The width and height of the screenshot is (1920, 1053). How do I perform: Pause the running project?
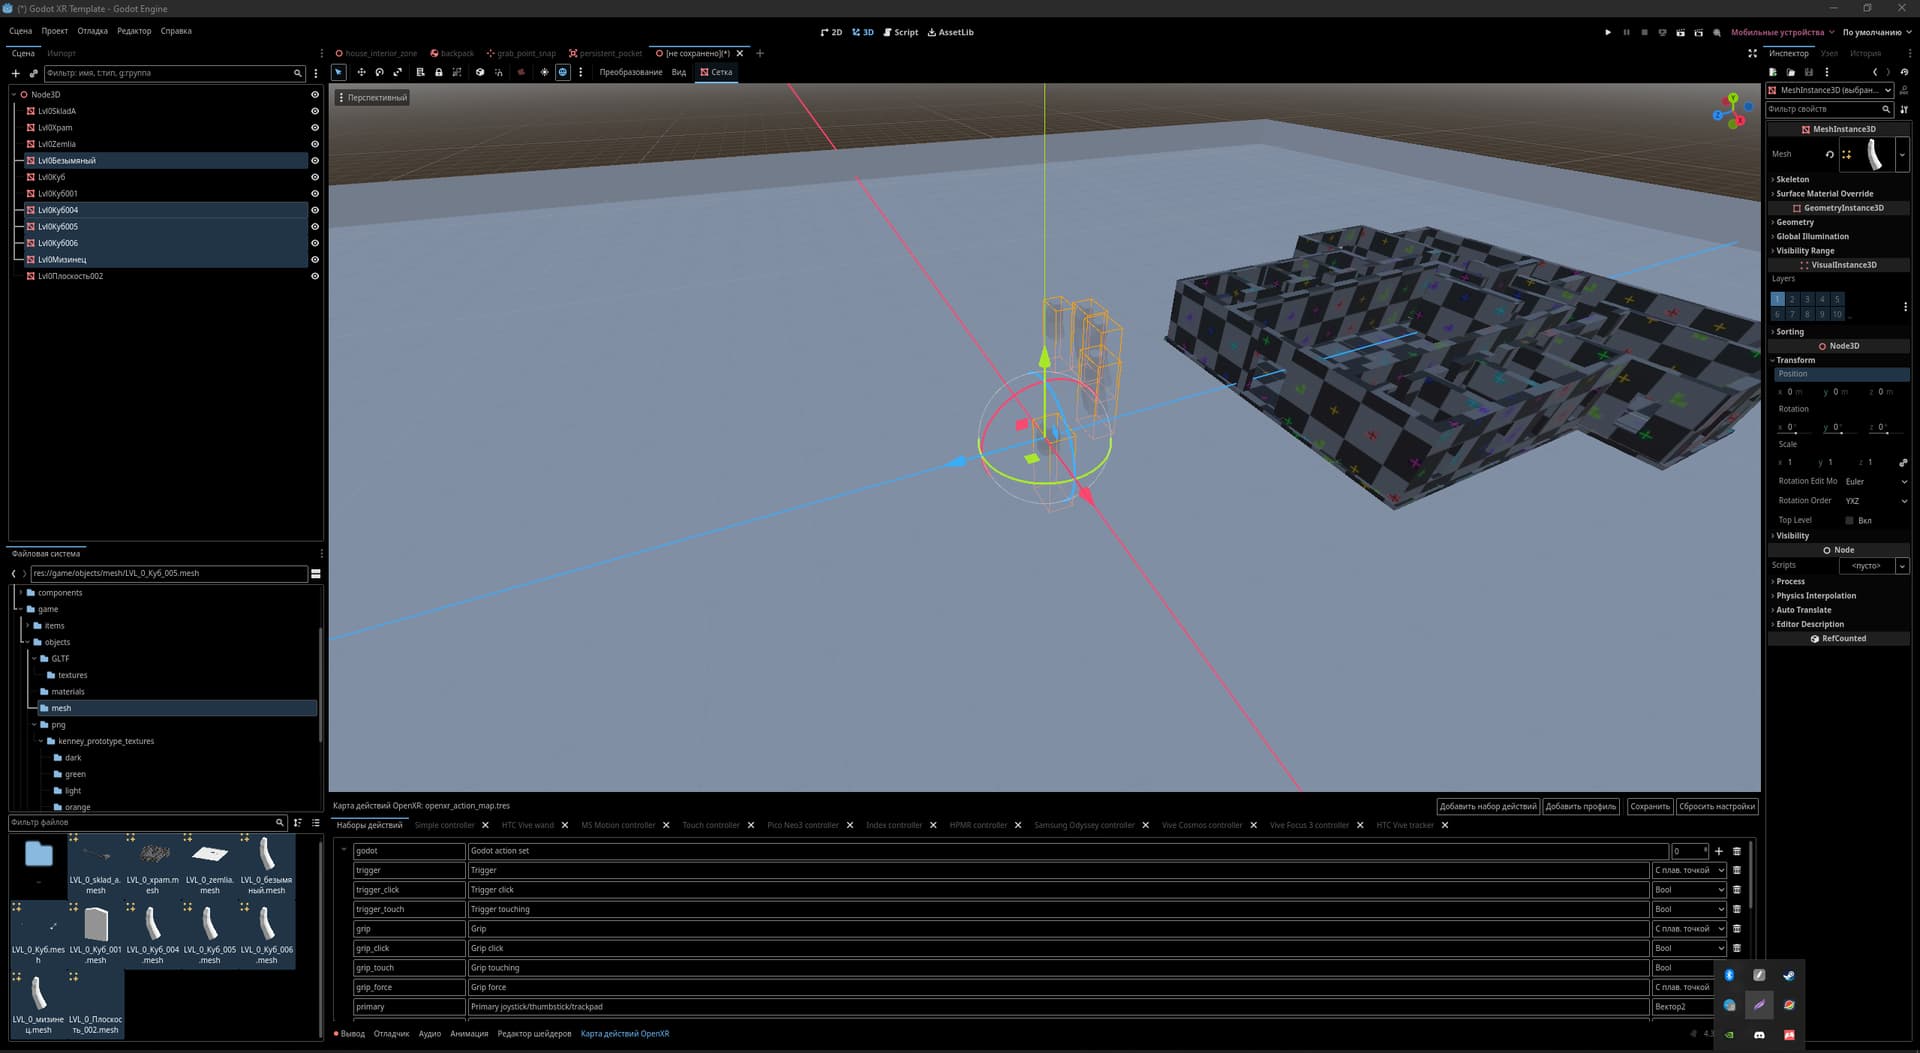pyautogui.click(x=1626, y=32)
